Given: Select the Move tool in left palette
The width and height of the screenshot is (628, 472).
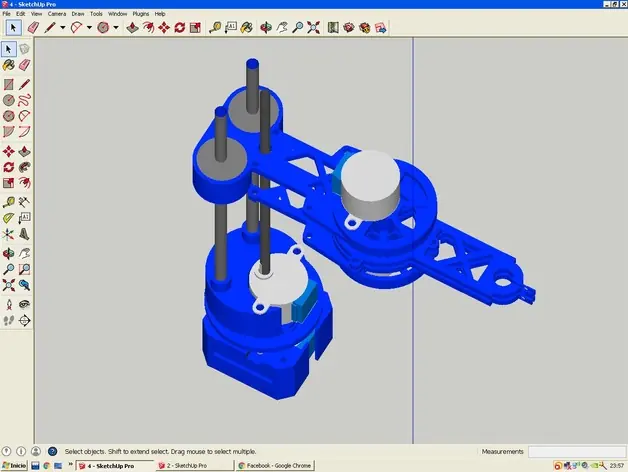Looking at the screenshot, I should click(x=8, y=151).
